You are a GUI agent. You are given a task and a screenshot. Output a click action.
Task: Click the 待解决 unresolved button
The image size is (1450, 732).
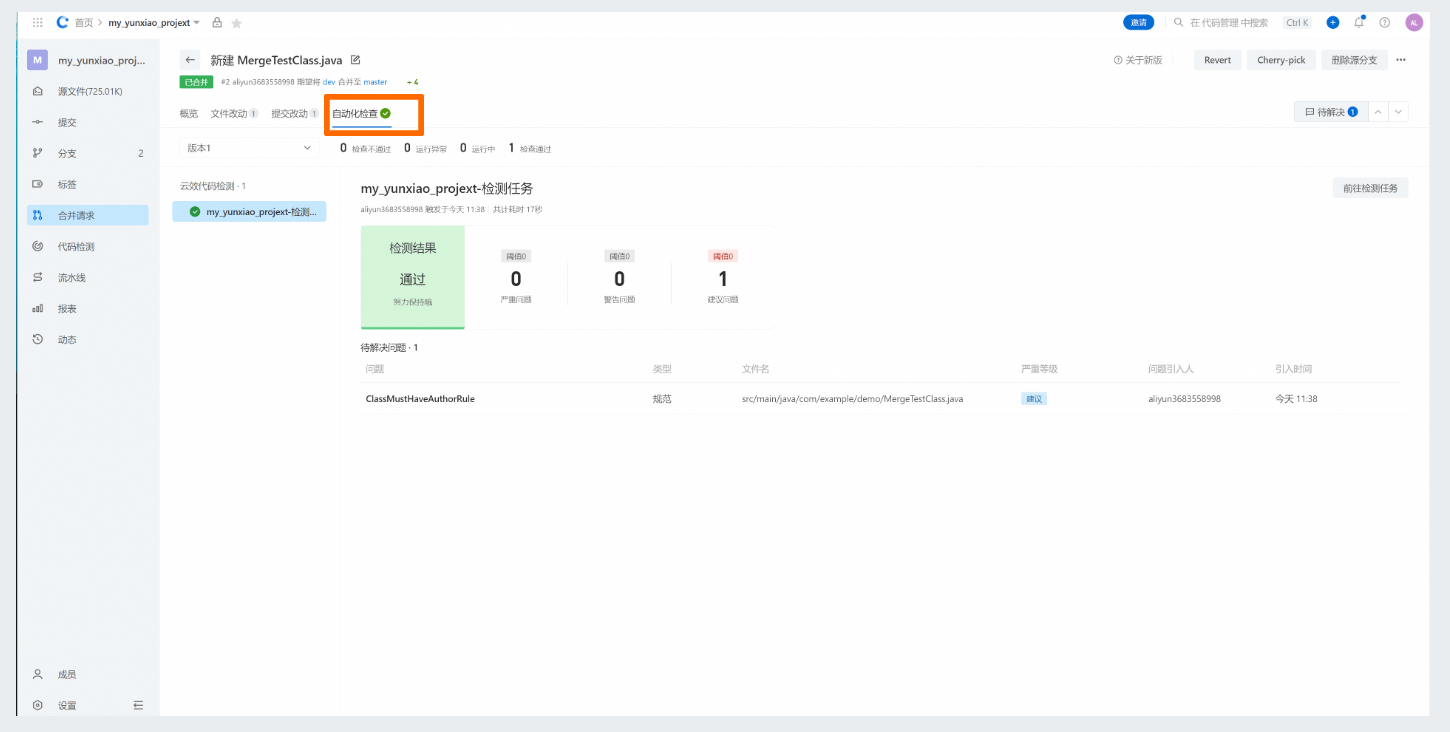tap(1330, 112)
